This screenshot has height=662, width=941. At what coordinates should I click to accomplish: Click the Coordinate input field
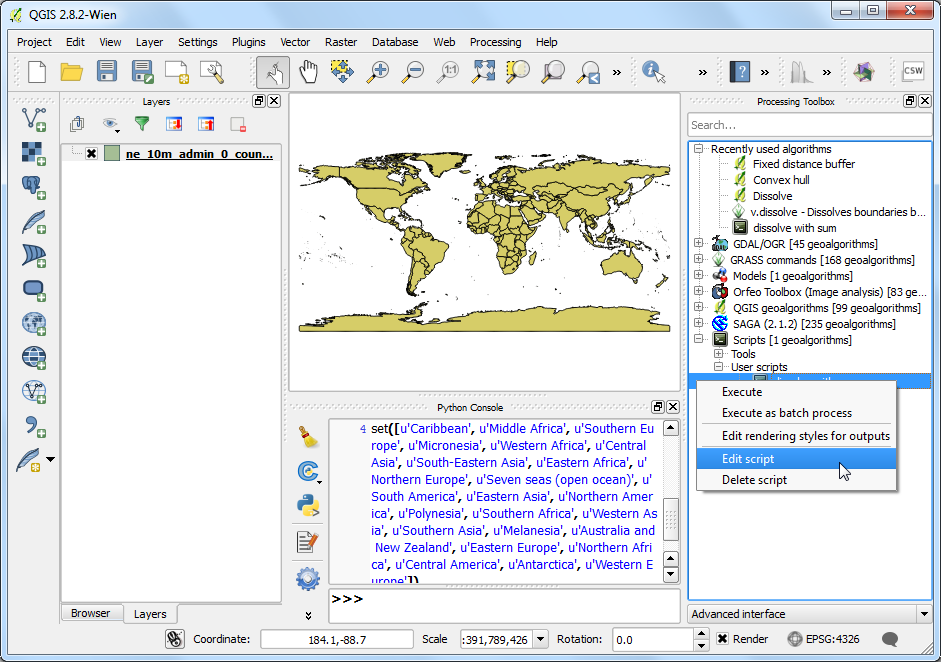[337, 640]
